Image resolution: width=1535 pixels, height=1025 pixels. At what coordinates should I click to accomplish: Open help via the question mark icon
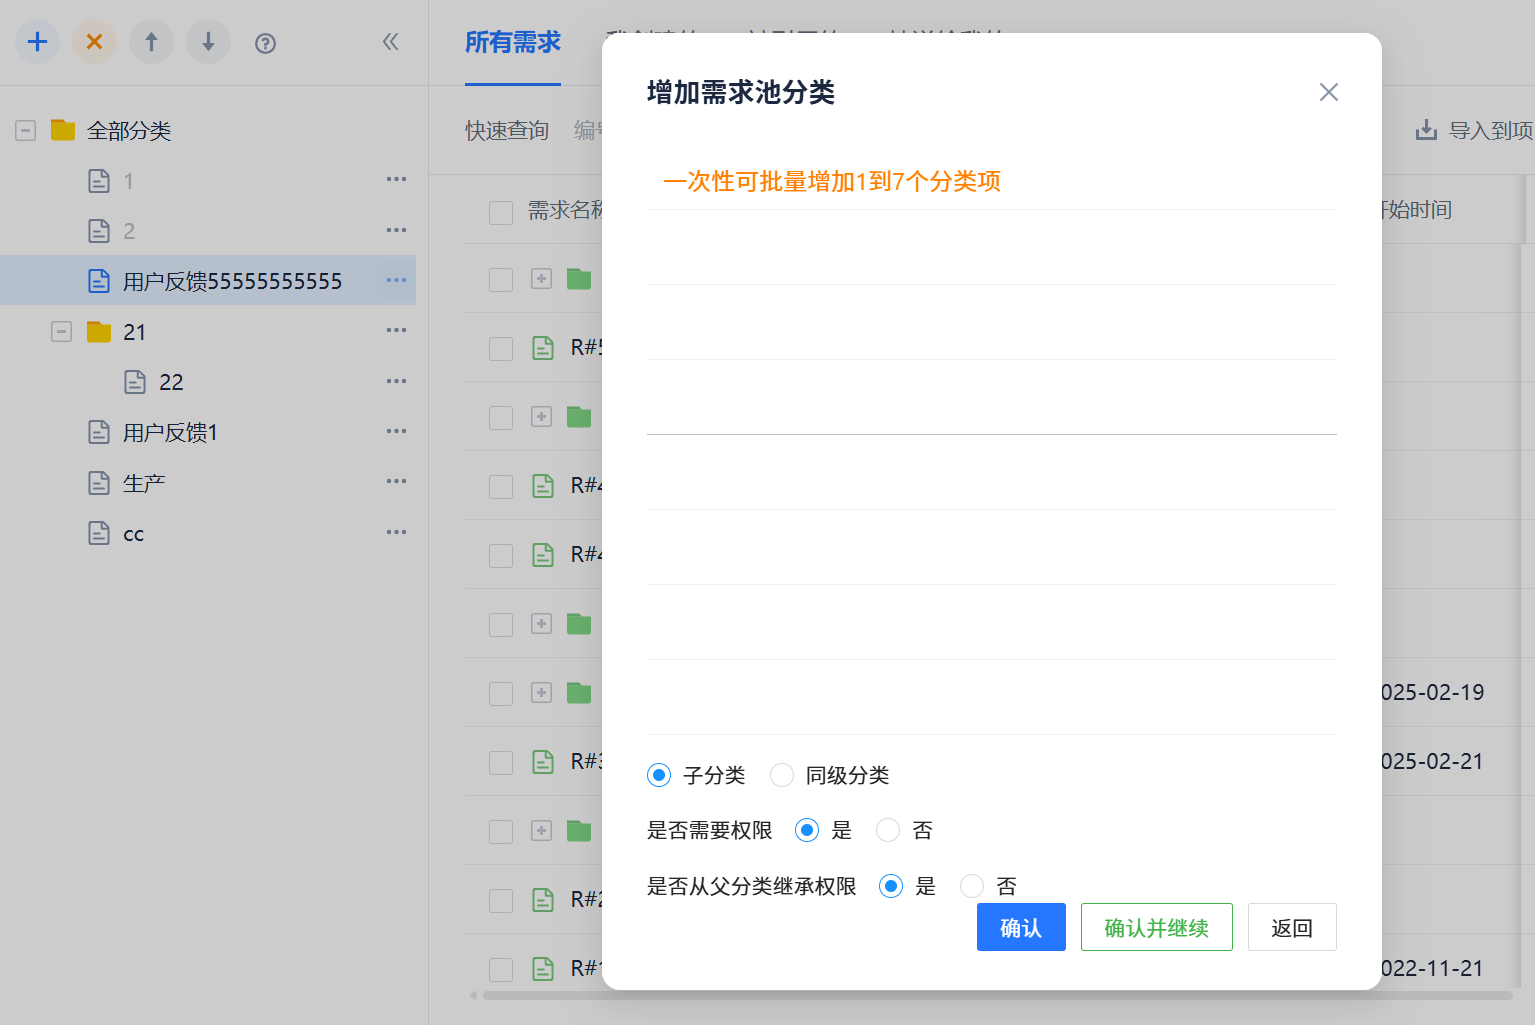coord(265,42)
